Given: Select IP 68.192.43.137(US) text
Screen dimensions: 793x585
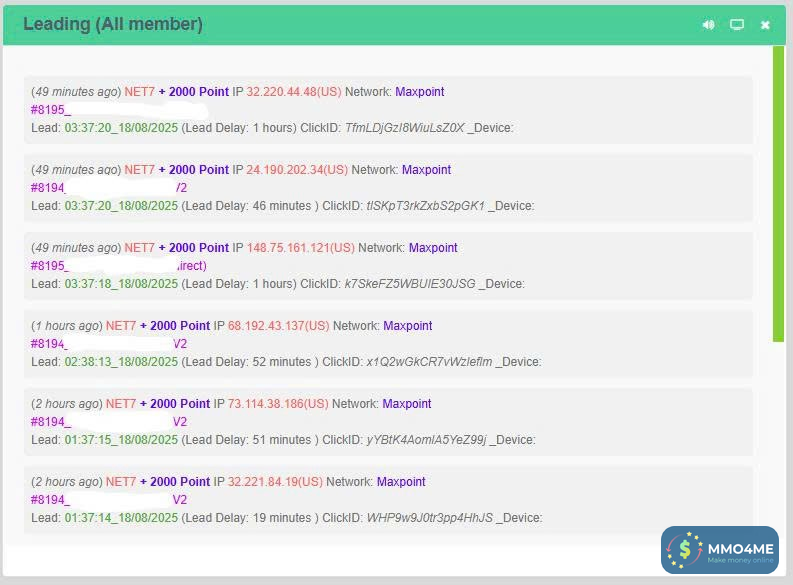Looking at the screenshot, I should 279,326.
